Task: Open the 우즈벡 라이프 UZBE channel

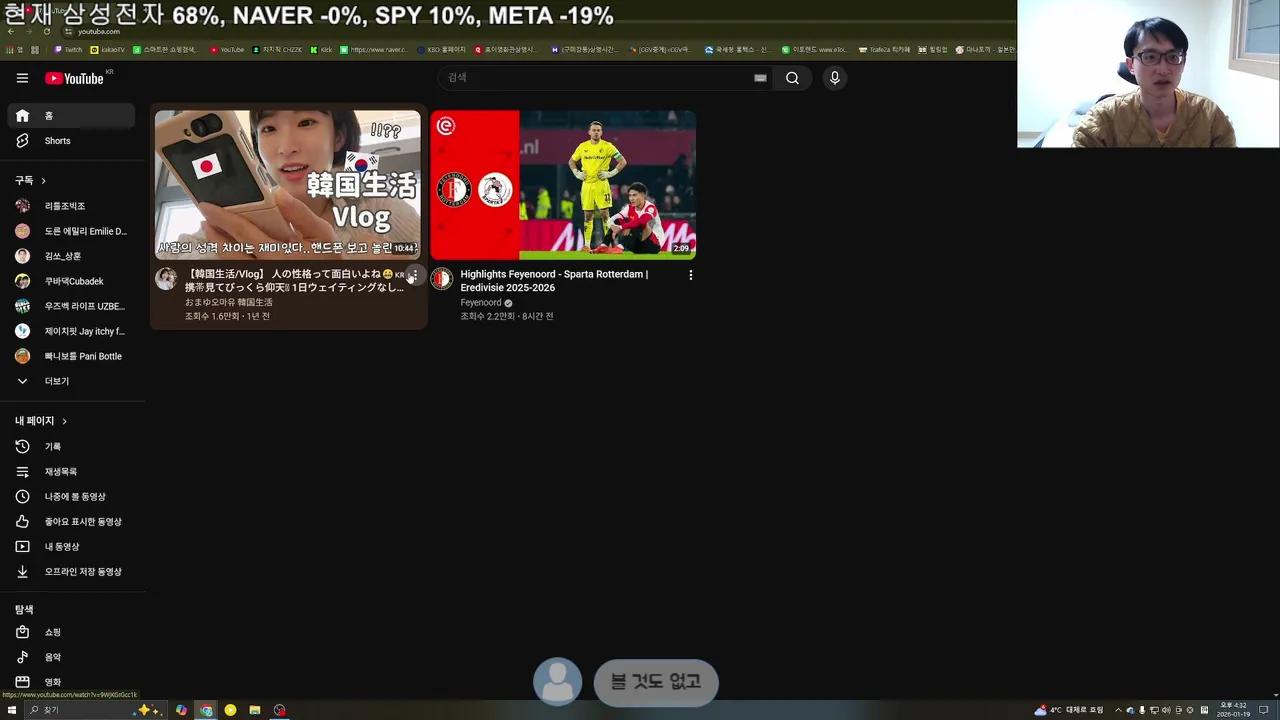Action: pyautogui.click(x=71, y=306)
